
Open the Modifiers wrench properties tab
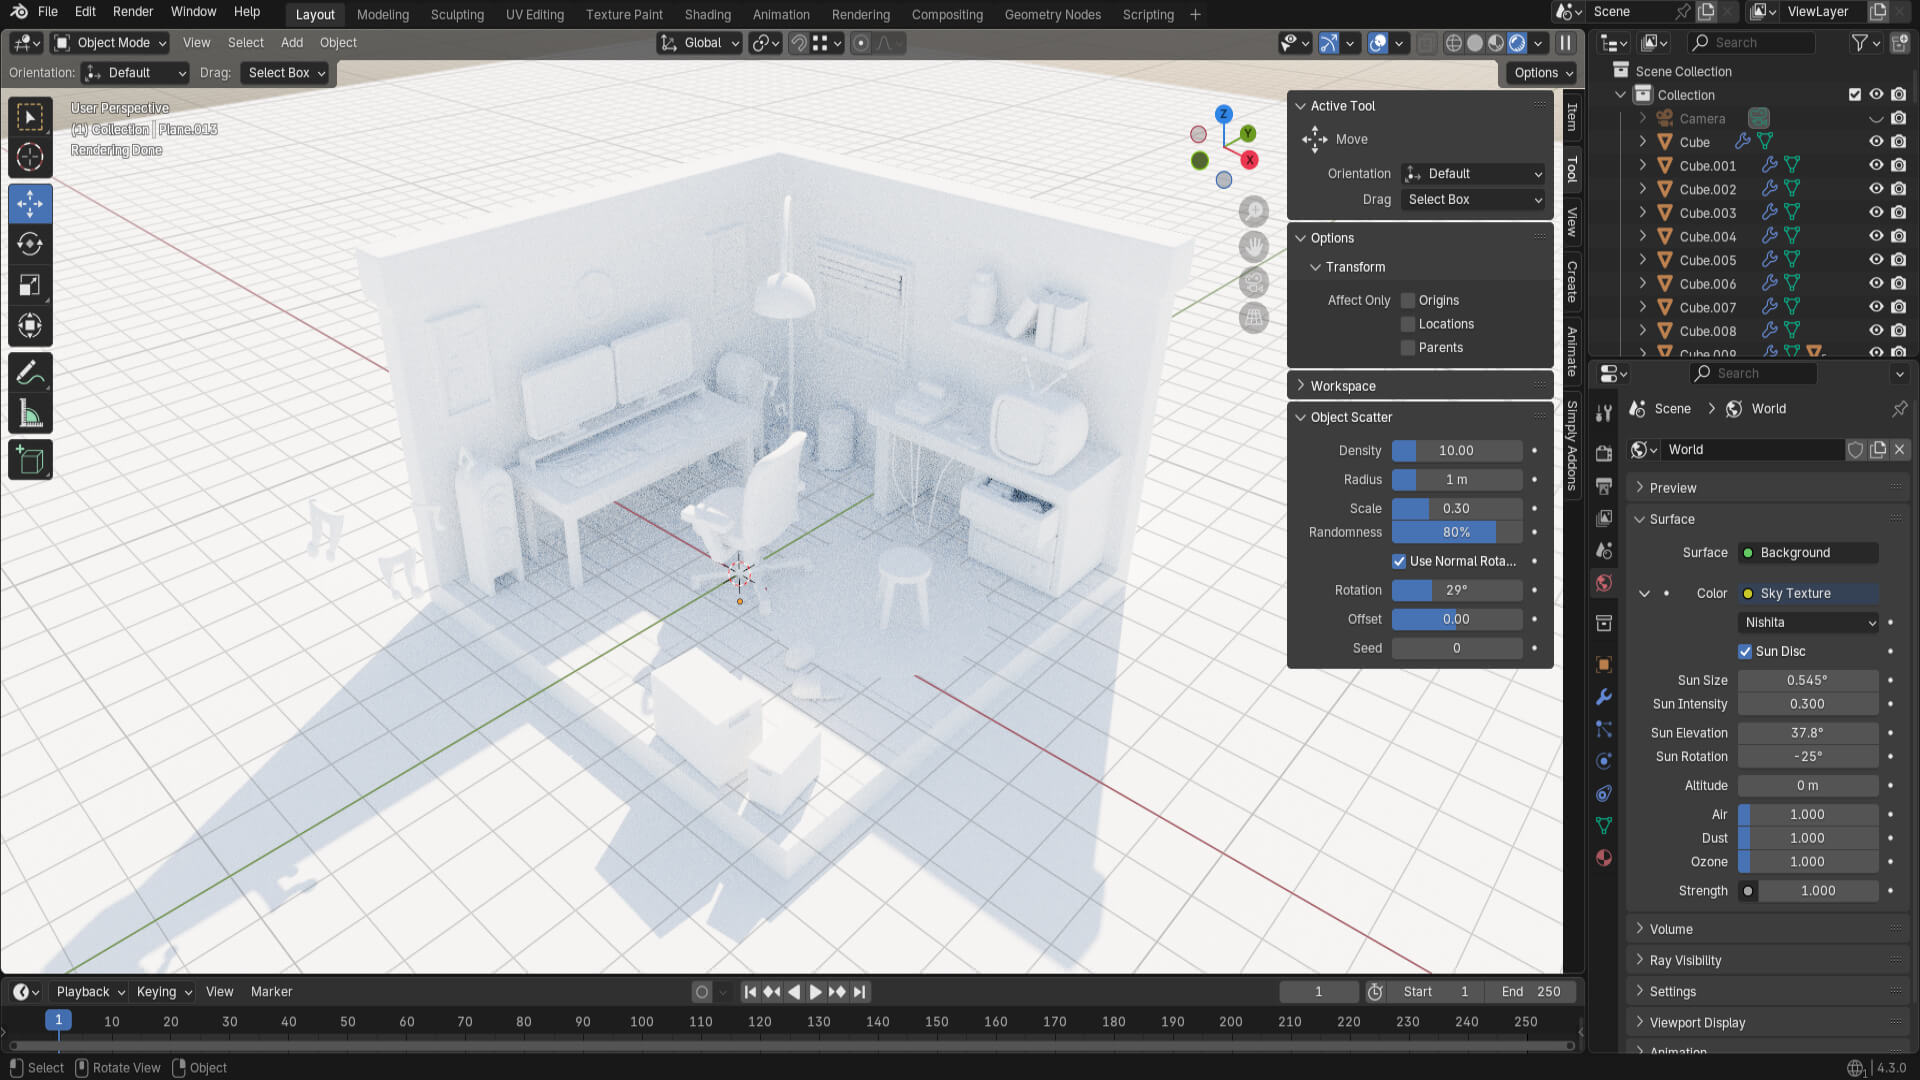point(1604,697)
